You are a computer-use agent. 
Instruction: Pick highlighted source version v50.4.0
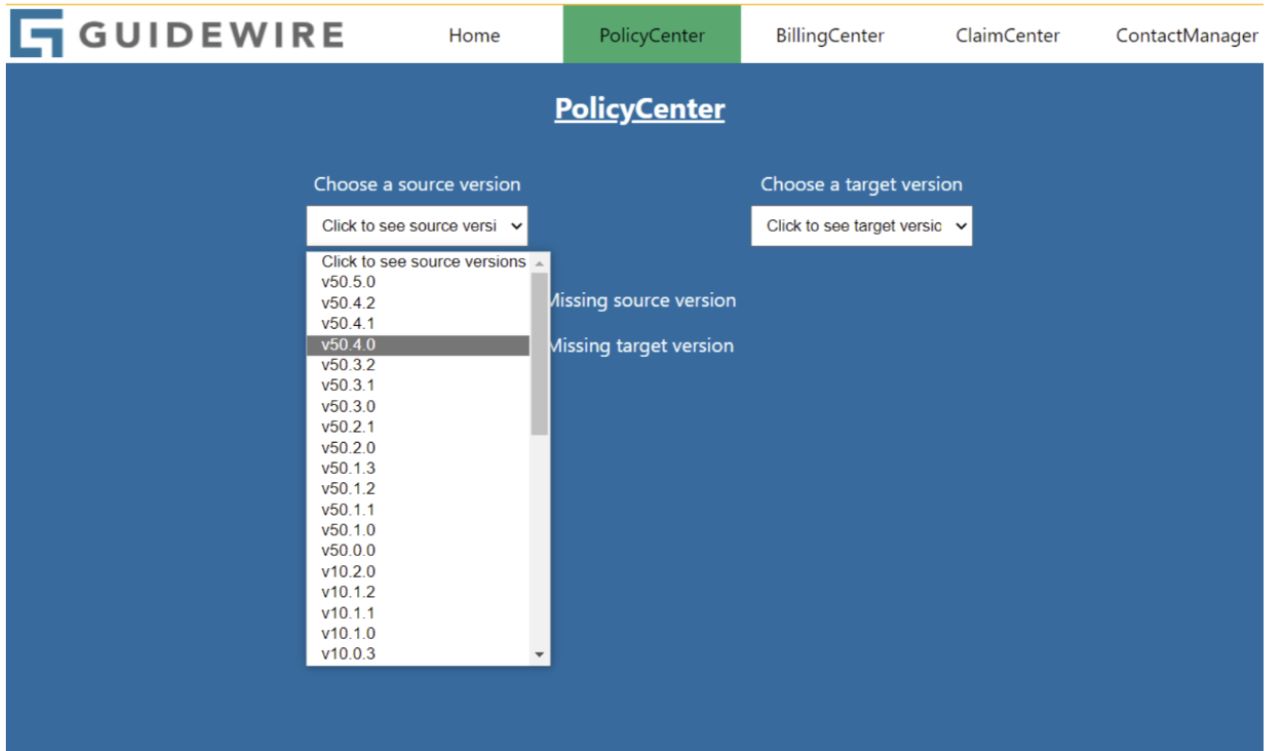(419, 345)
